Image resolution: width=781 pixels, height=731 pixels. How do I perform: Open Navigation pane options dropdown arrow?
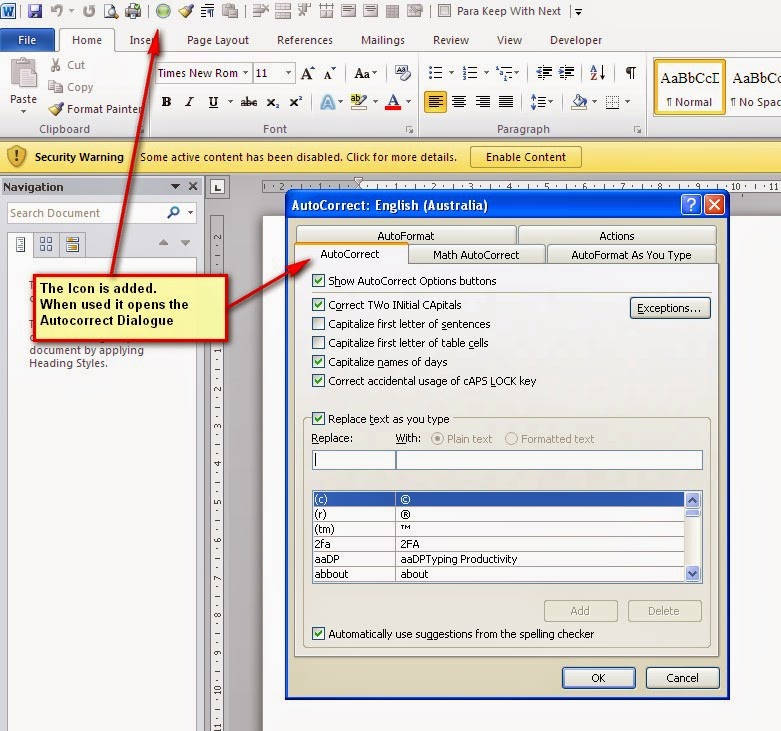[175, 187]
